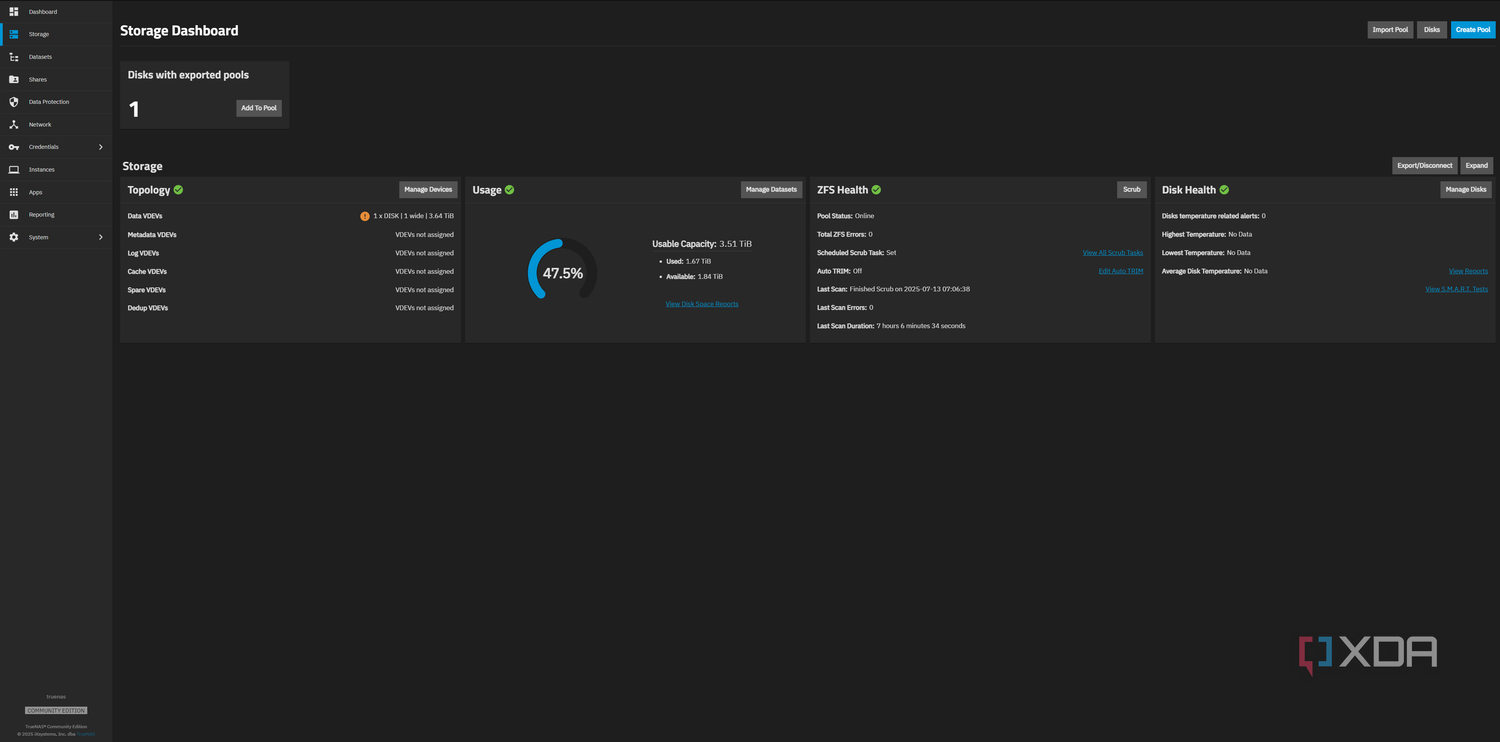Open Manage Devices in the Topology card
1500x742 pixels.
coord(428,189)
